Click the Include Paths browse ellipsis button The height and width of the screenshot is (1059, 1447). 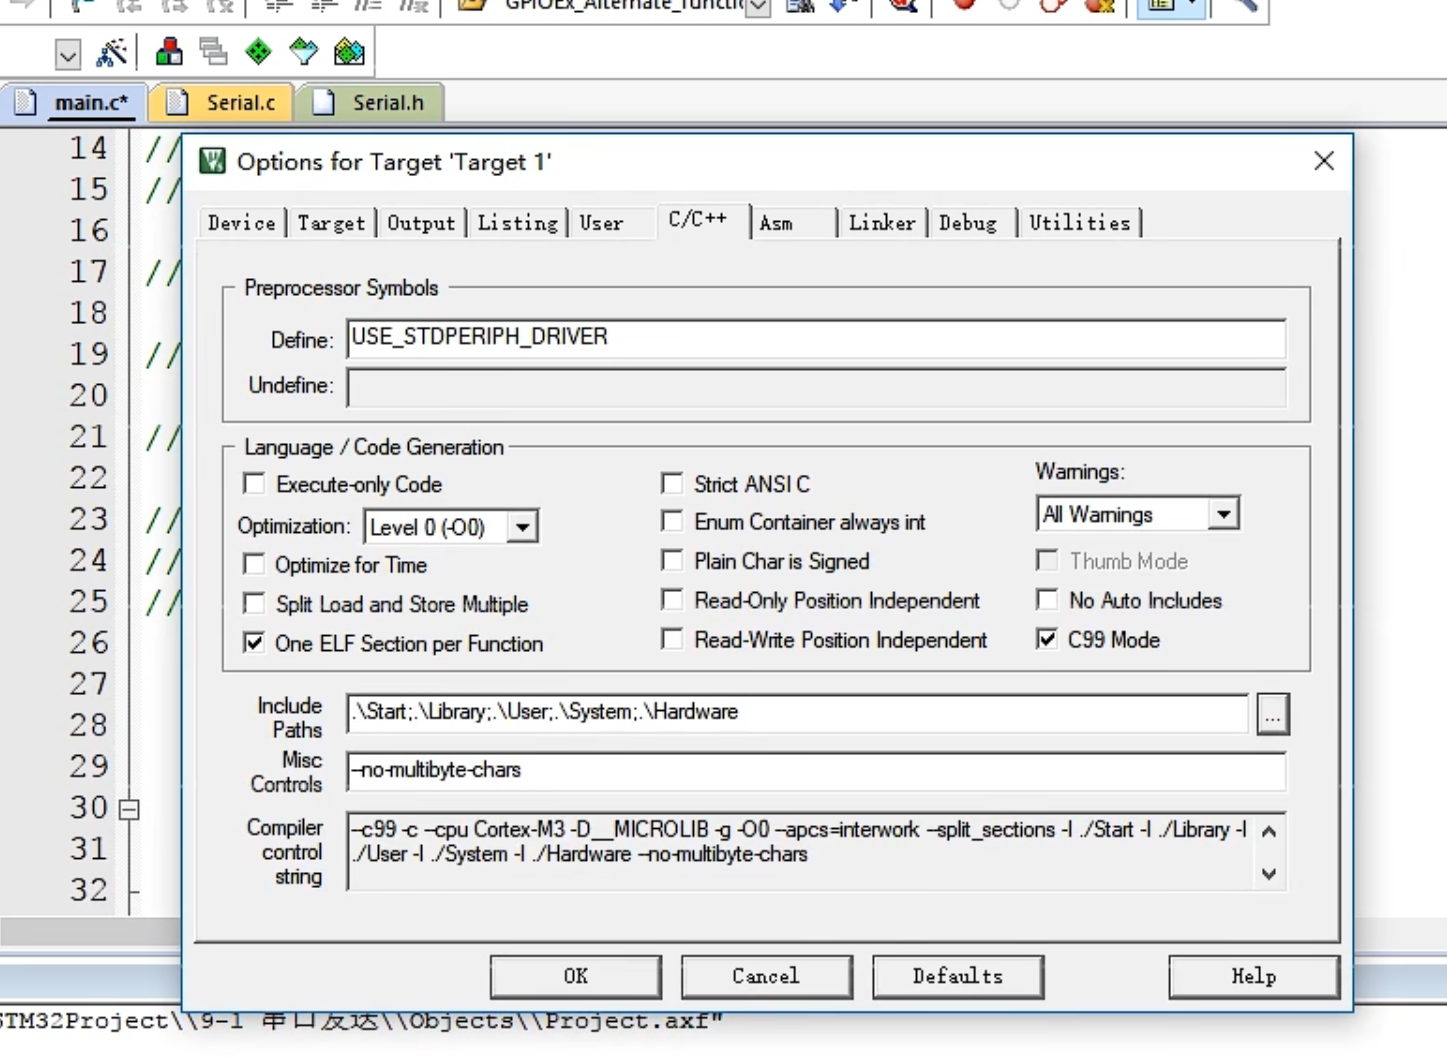click(1272, 715)
